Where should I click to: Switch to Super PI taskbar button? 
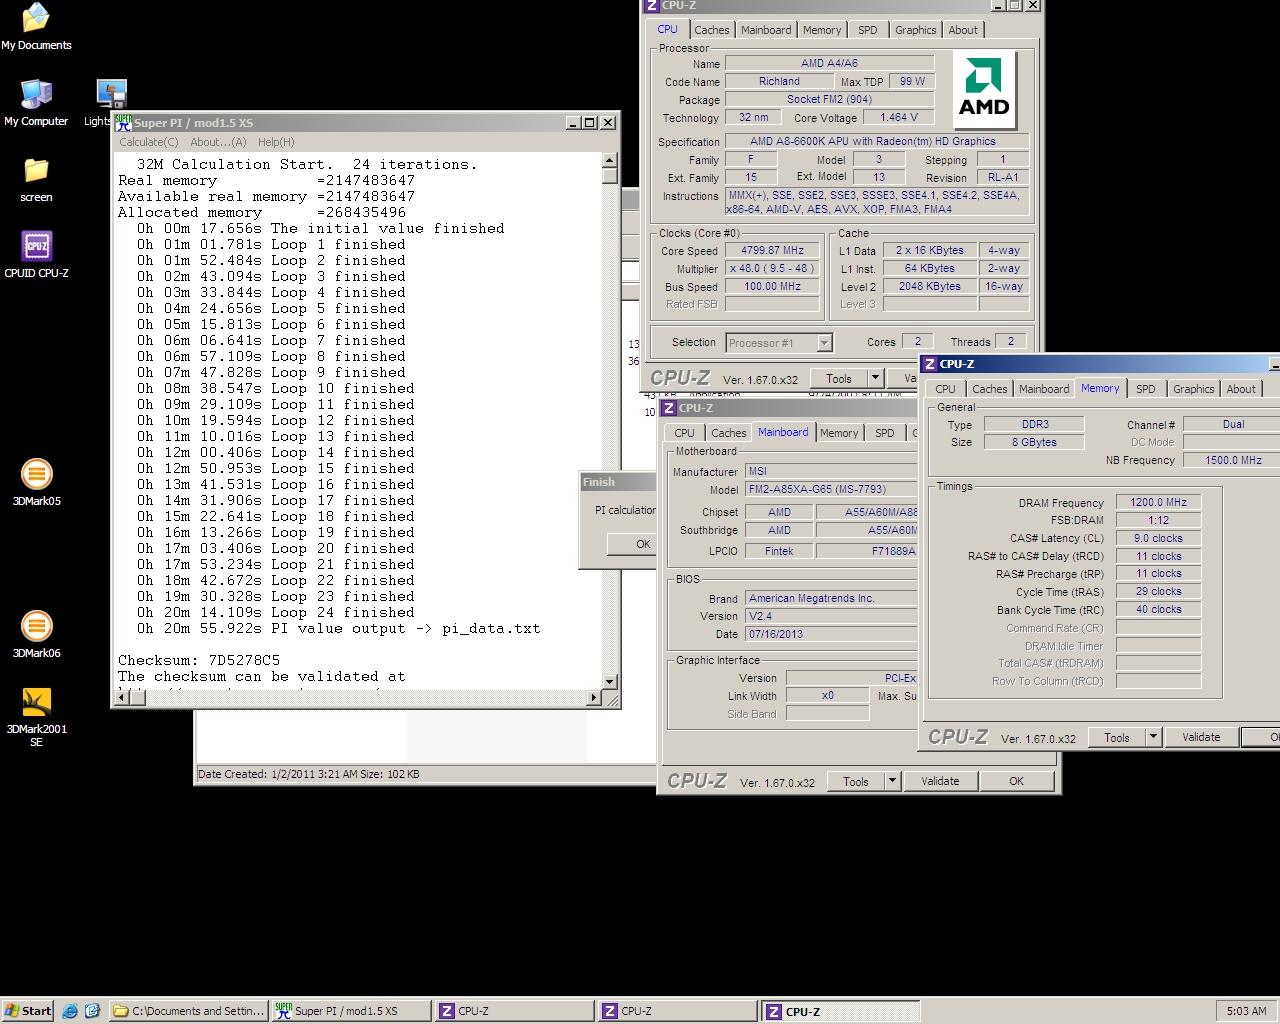pyautogui.click(x=351, y=1011)
